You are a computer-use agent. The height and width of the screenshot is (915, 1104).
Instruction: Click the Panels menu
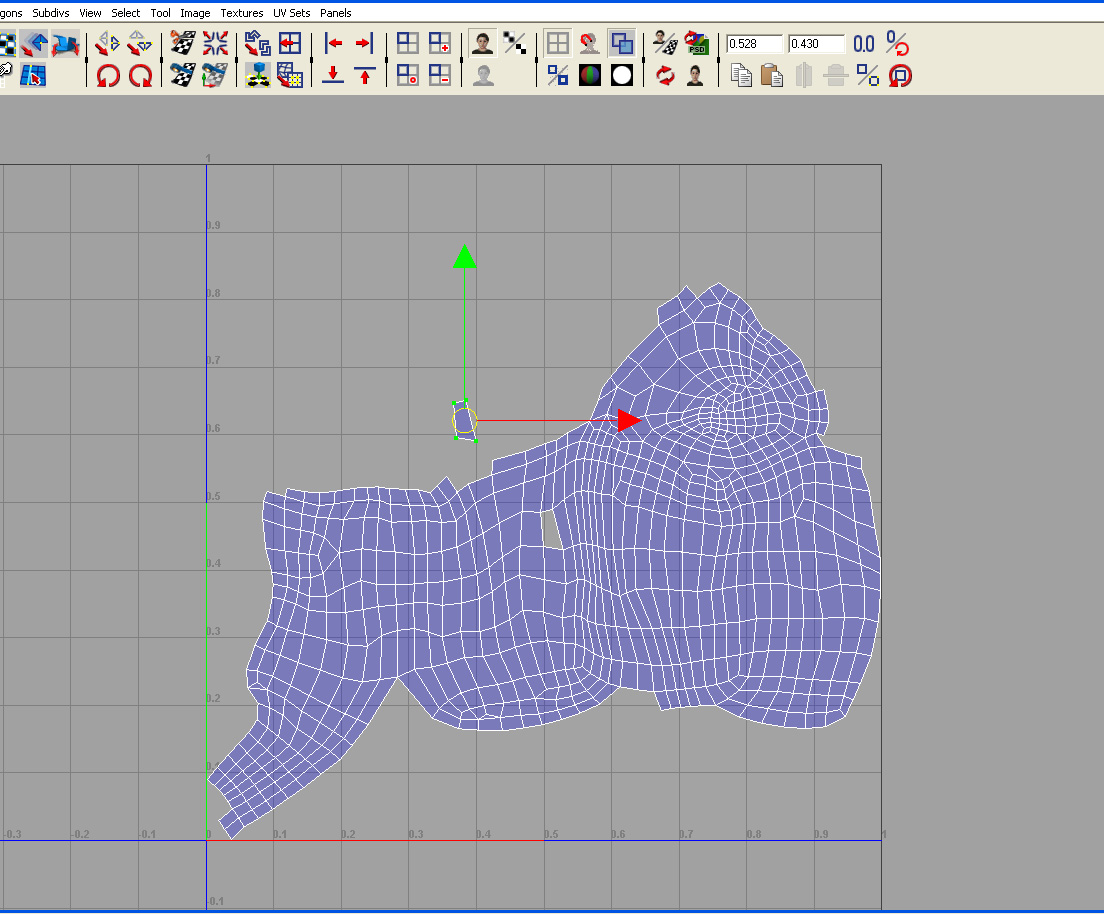(x=335, y=13)
